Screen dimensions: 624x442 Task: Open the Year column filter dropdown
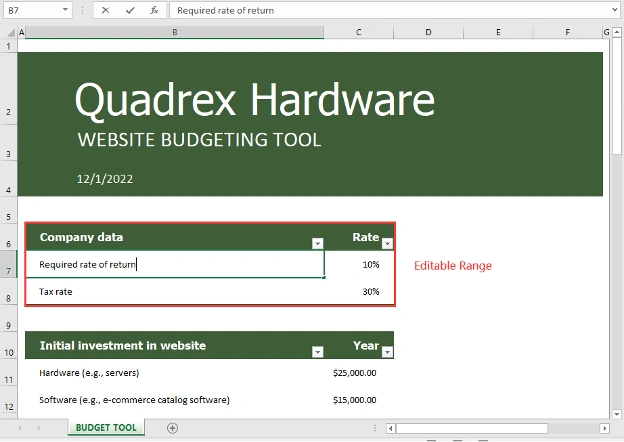point(387,352)
